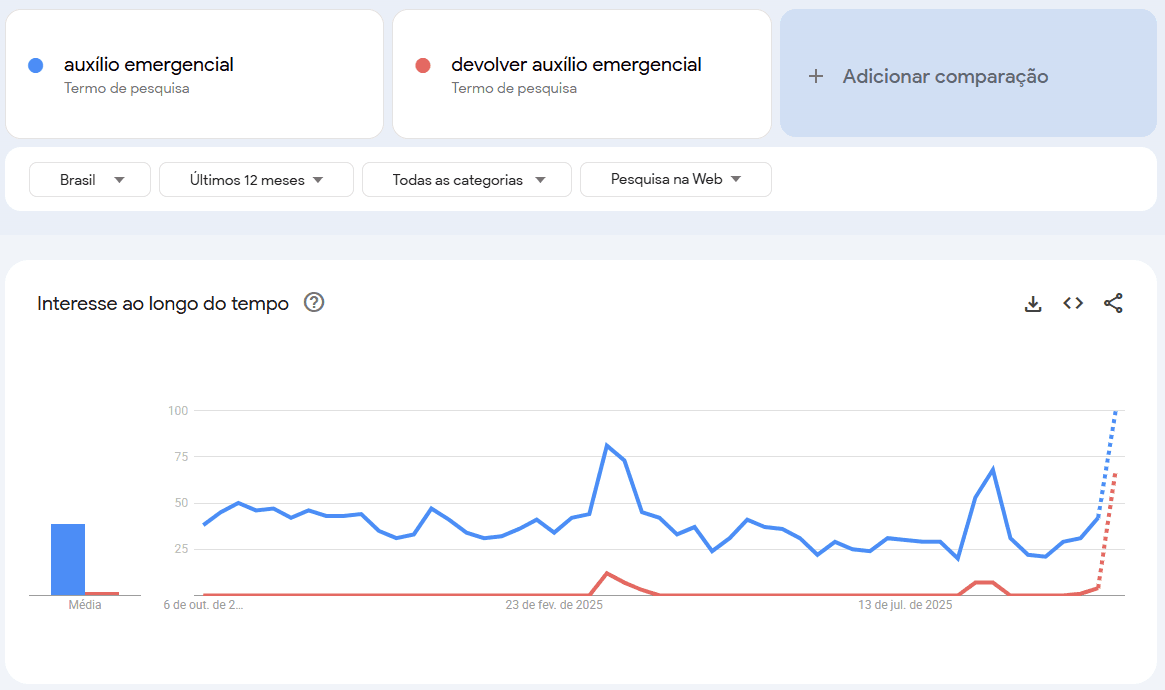Screen dimensions: 1165x690
Task: Open help icon beside Interesse ao longo do tempo
Action: (314, 303)
